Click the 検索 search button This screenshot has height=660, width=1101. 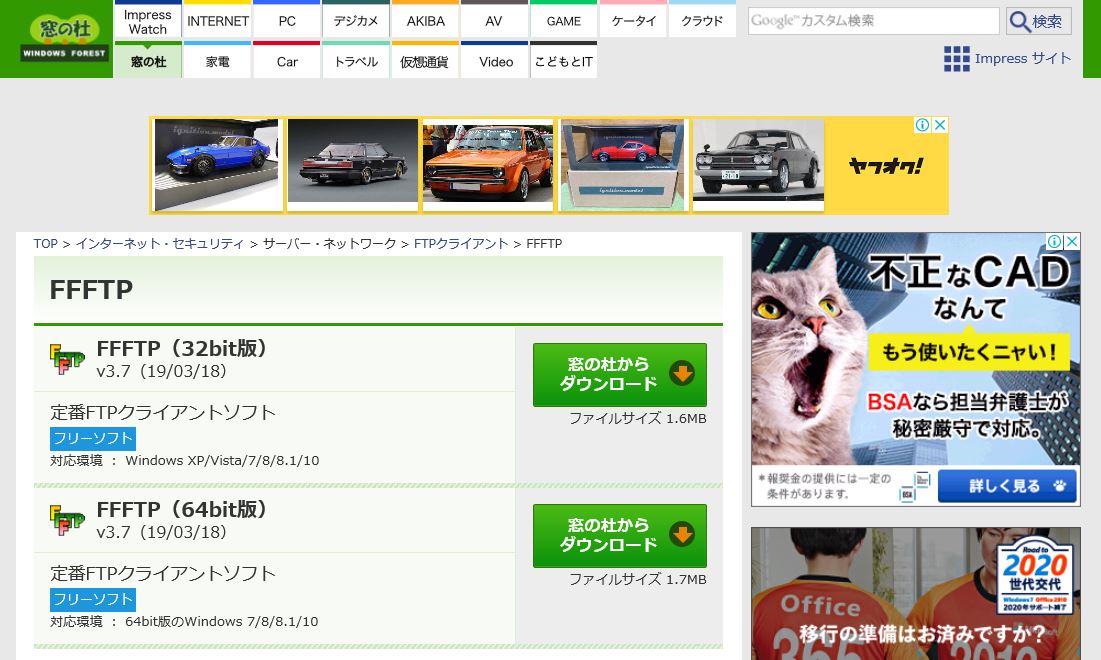(1039, 21)
